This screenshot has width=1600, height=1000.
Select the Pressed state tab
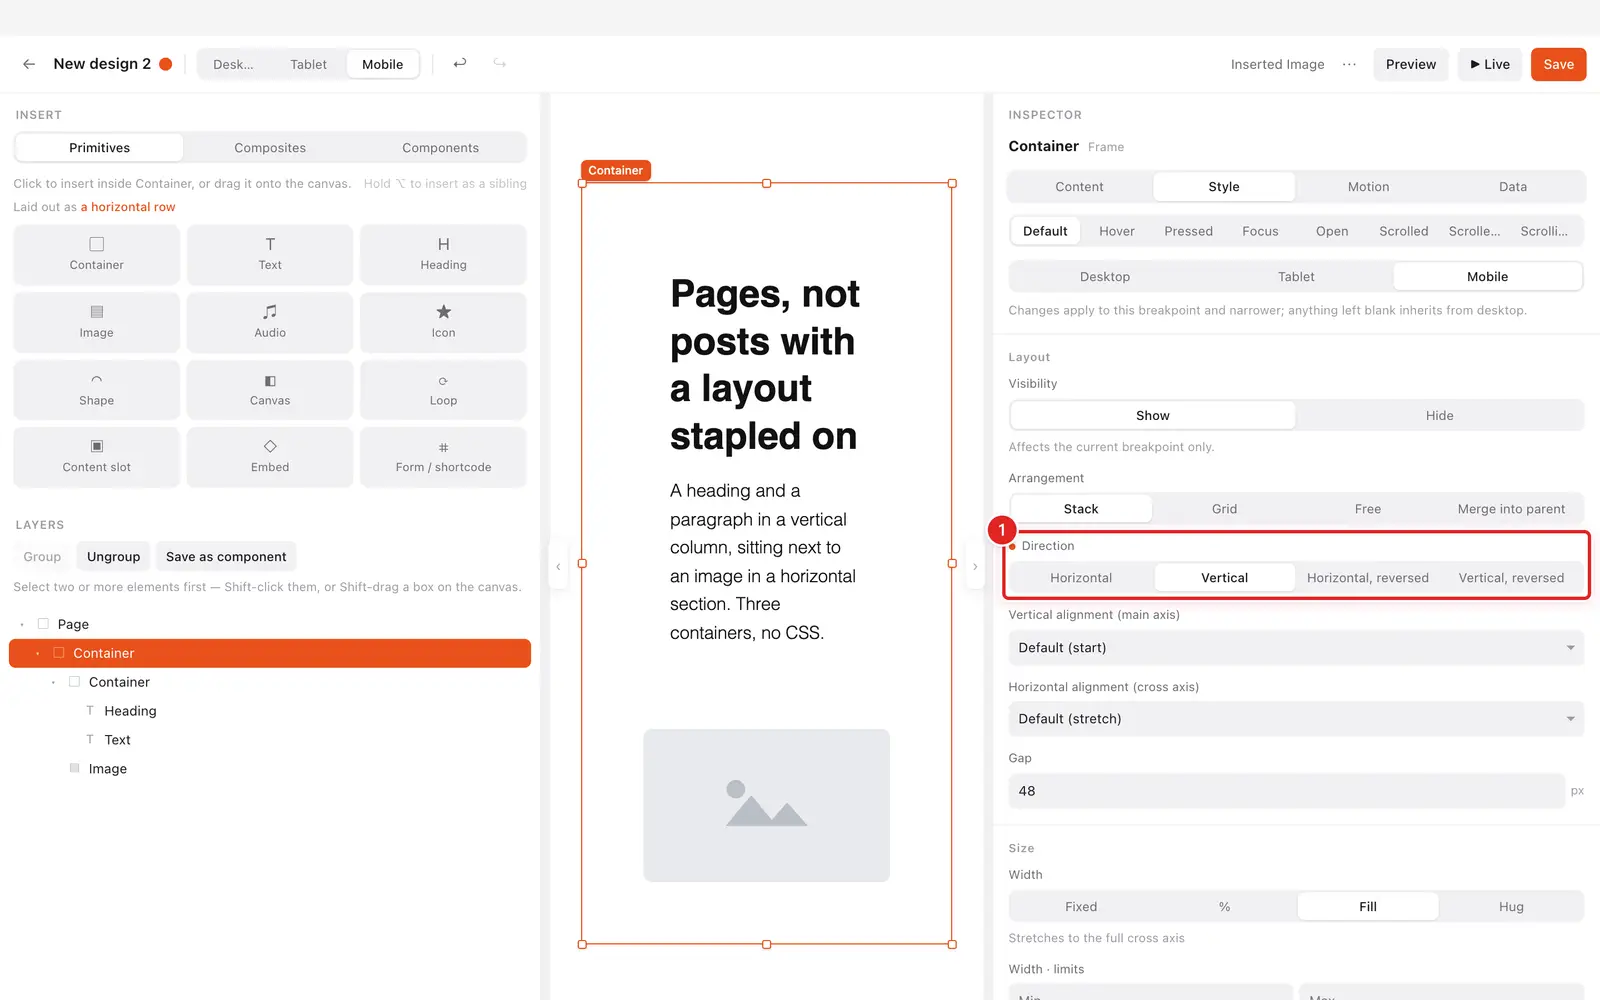pos(1188,231)
